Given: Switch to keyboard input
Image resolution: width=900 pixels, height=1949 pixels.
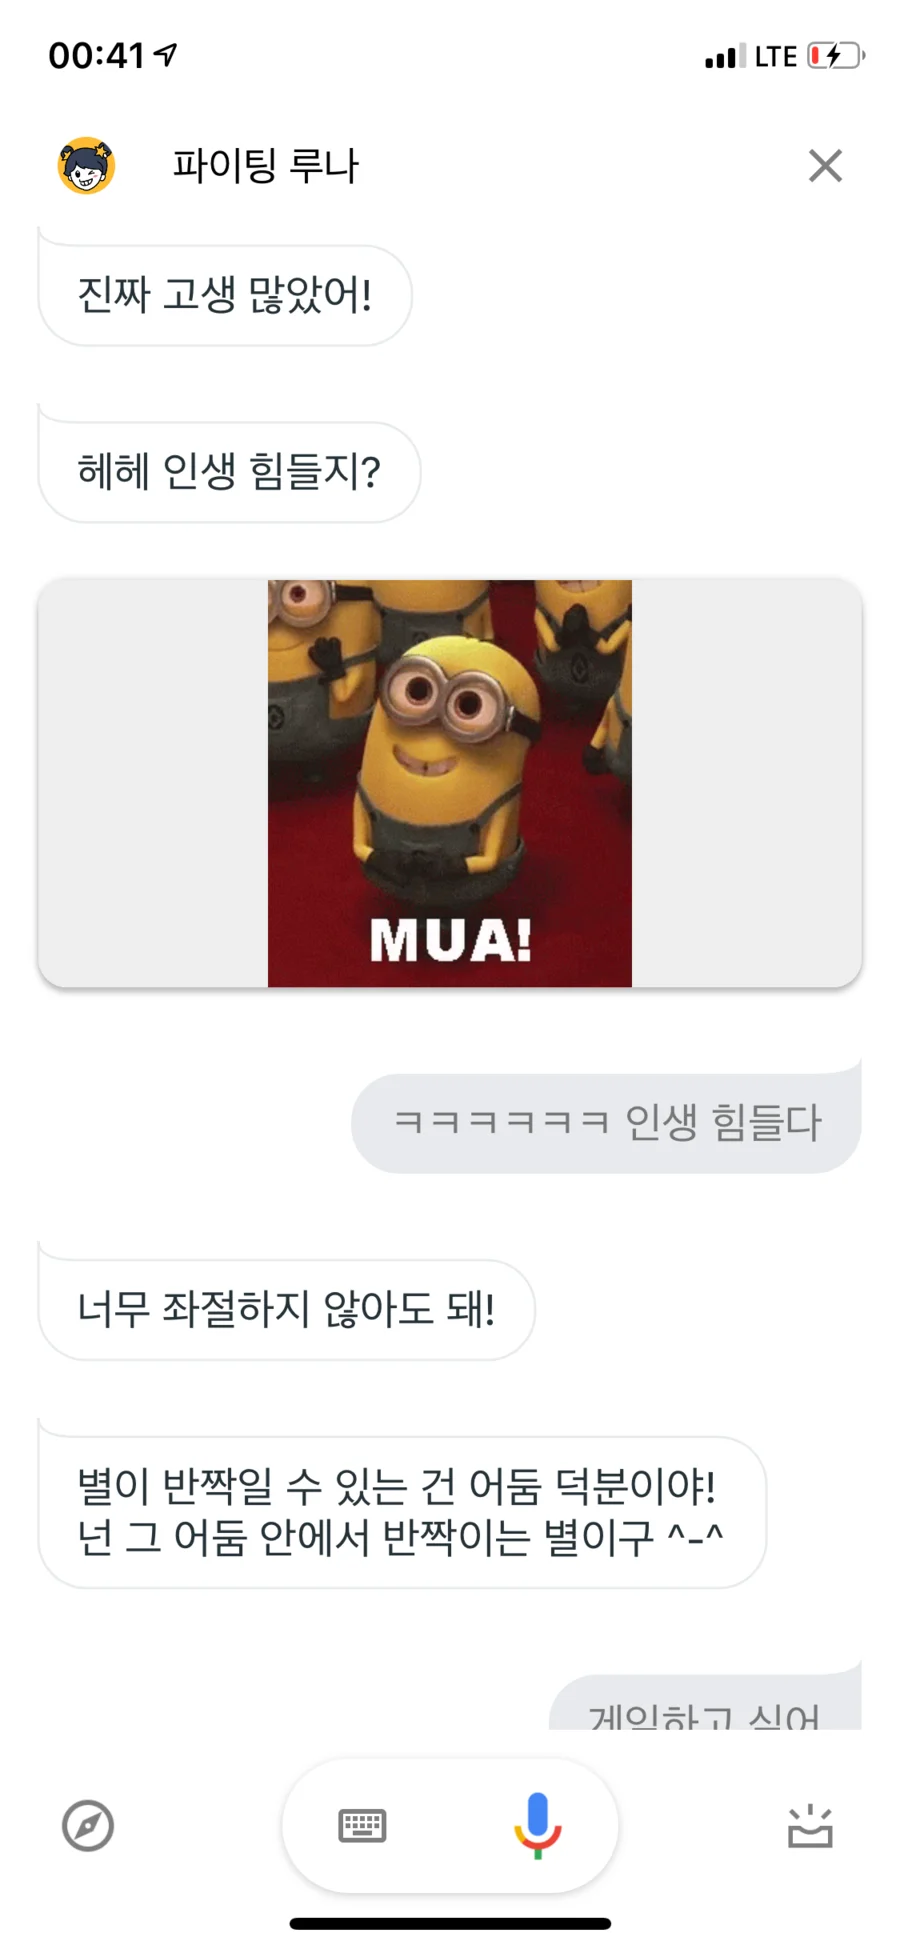Looking at the screenshot, I should point(362,1825).
